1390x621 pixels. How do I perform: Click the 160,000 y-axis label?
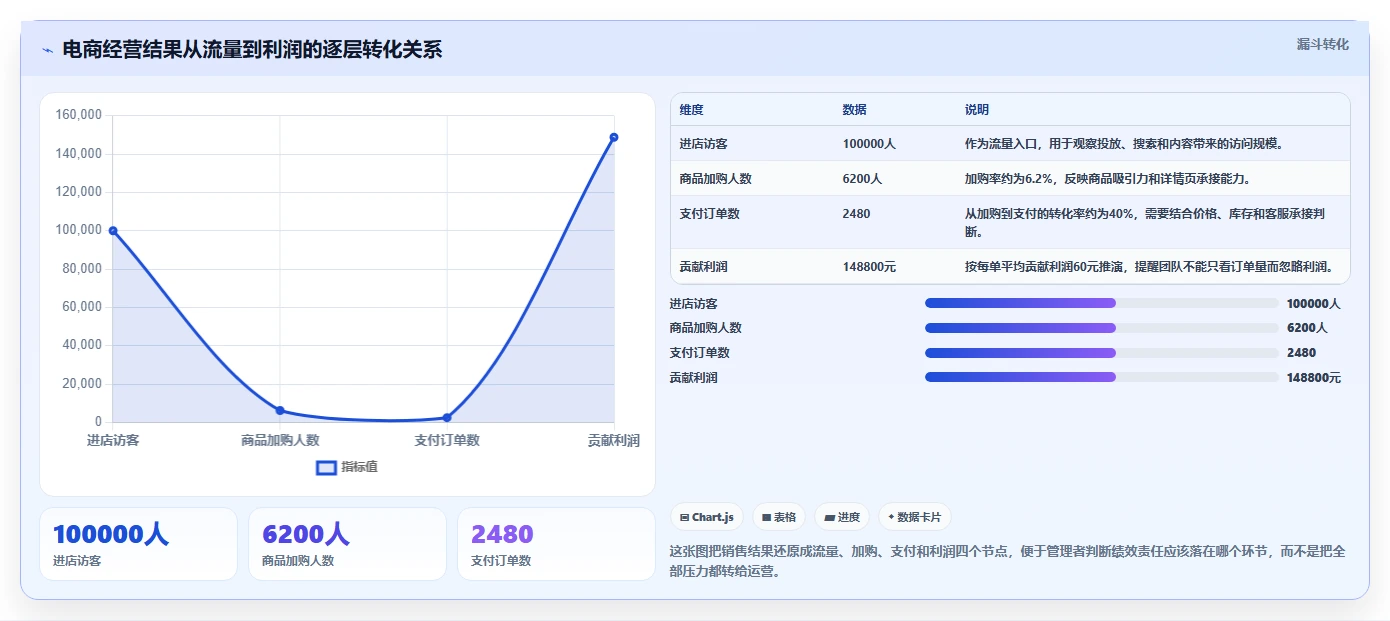pyautogui.click(x=79, y=115)
